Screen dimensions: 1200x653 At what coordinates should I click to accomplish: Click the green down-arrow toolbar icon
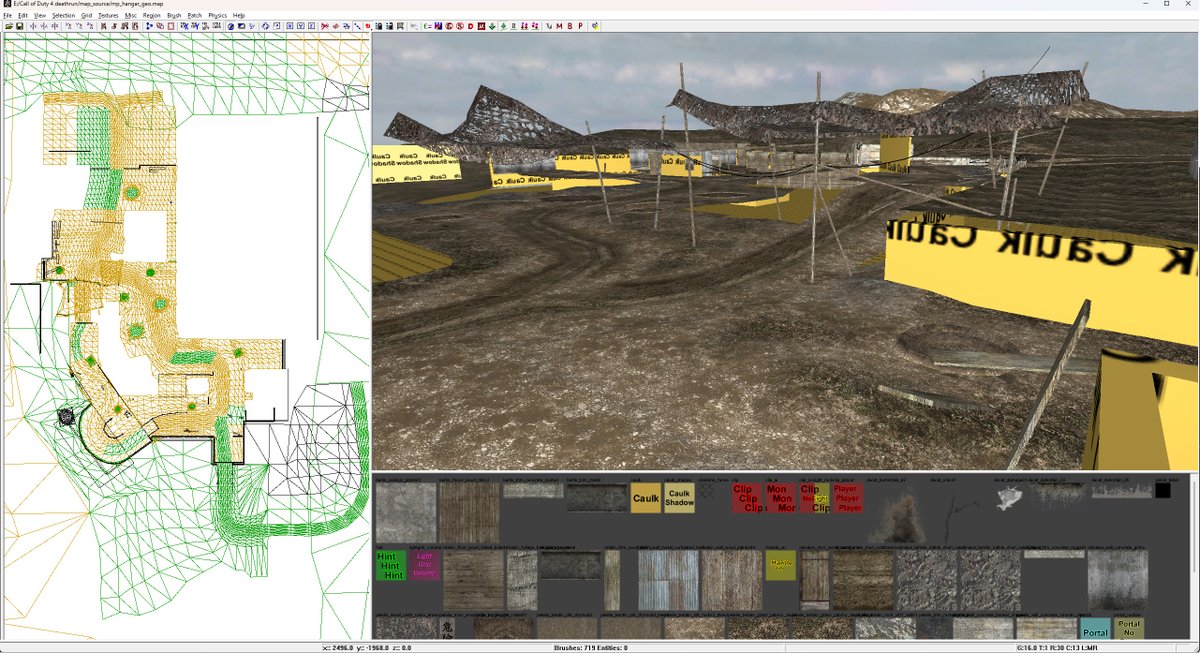point(492,26)
